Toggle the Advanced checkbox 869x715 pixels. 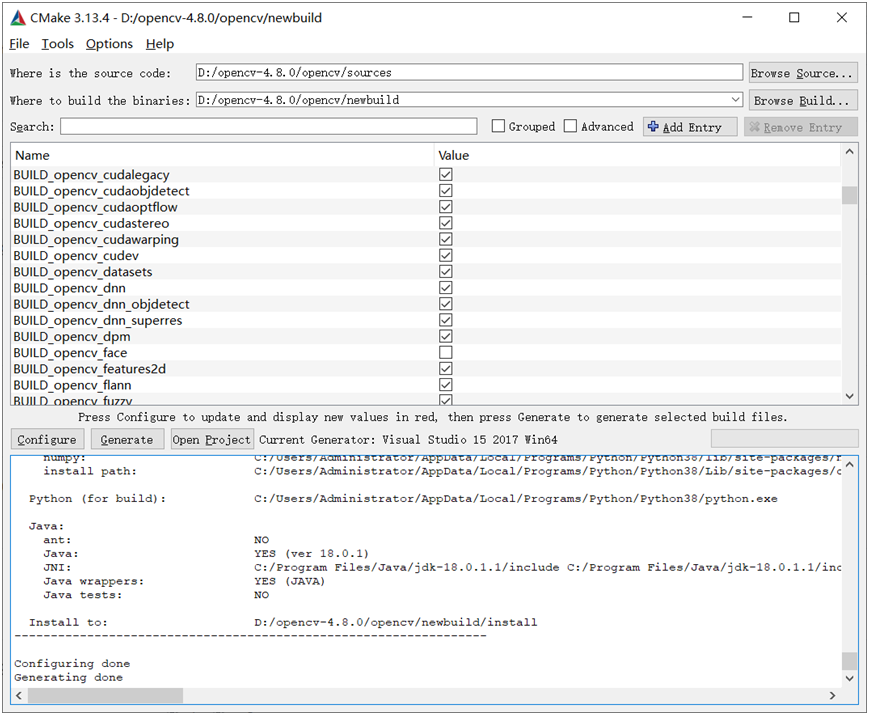point(570,126)
